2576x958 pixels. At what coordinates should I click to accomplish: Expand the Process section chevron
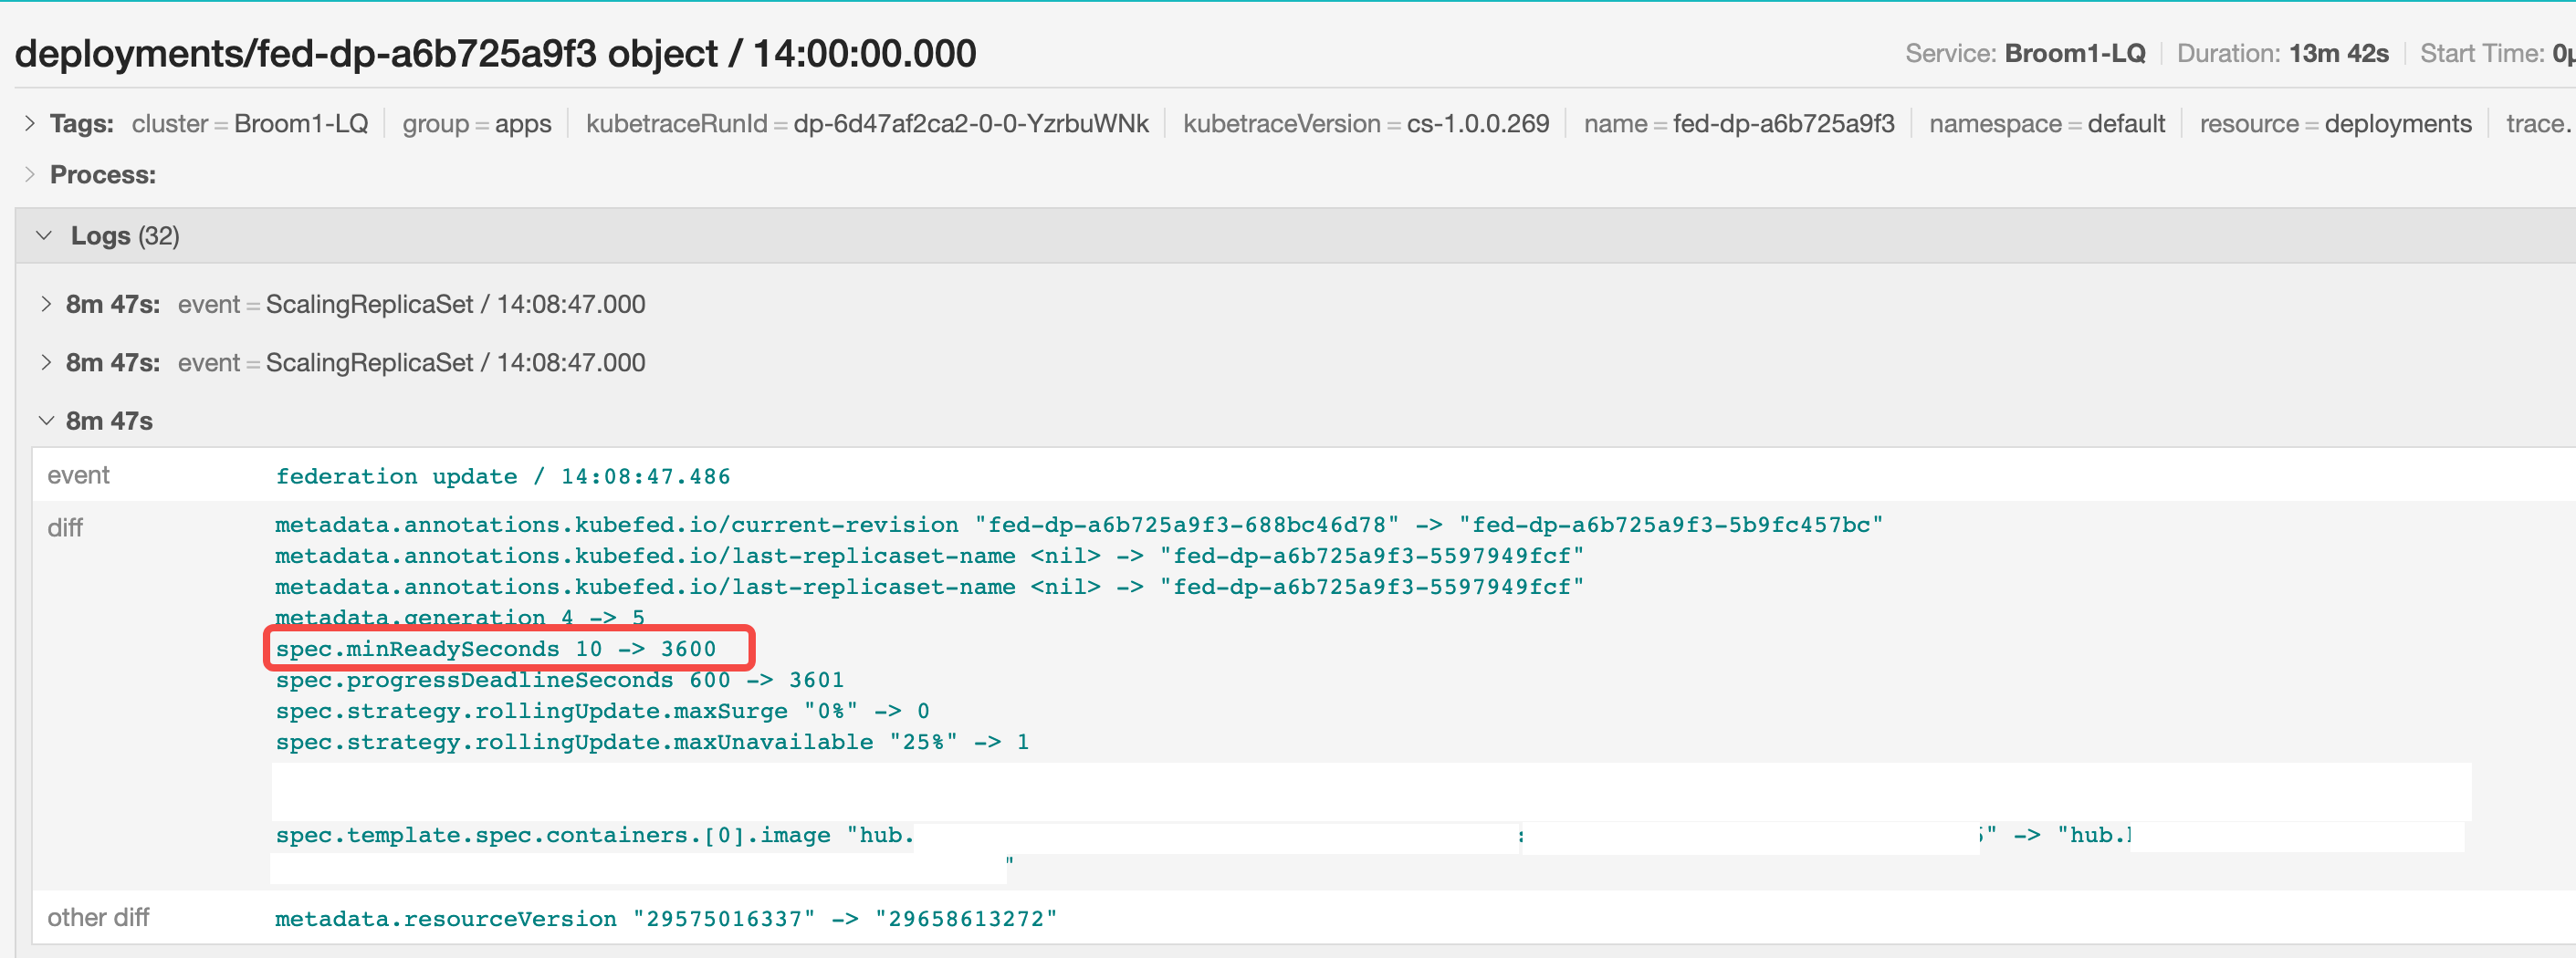pyautogui.click(x=30, y=174)
